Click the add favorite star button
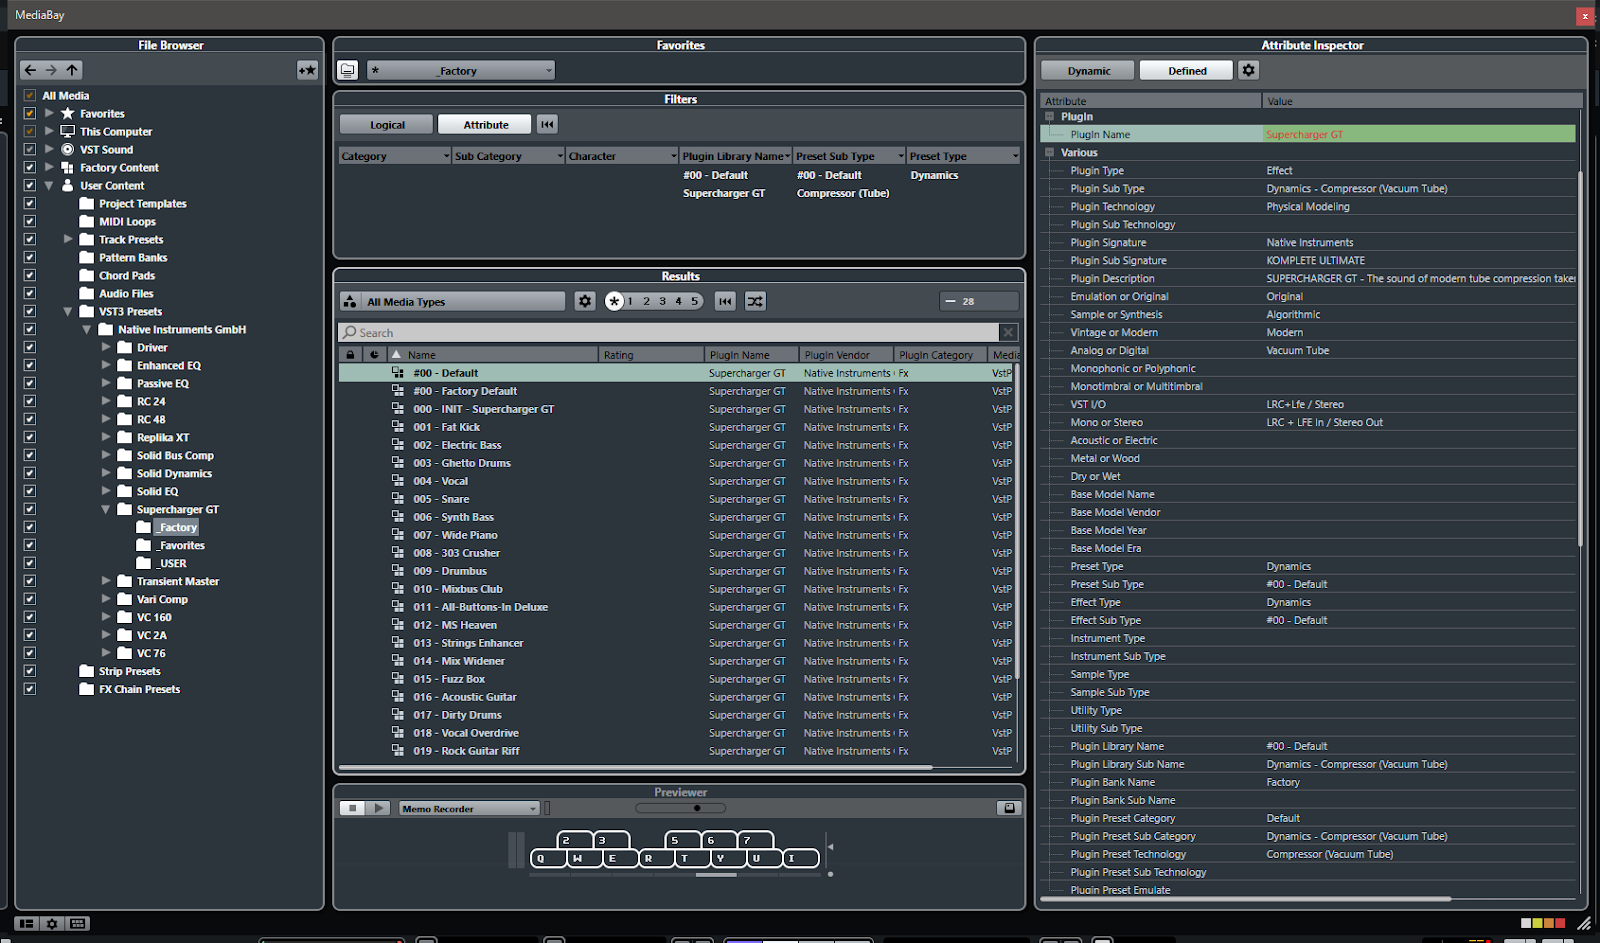 pyautogui.click(x=307, y=70)
